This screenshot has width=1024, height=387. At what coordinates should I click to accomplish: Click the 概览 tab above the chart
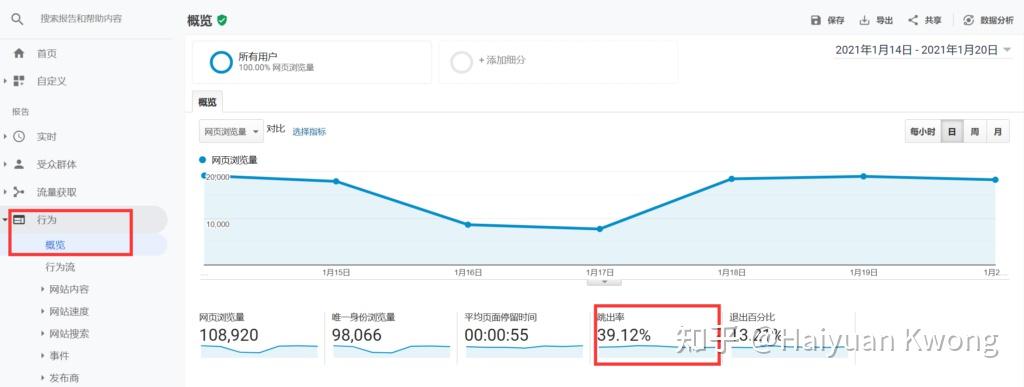pos(208,102)
